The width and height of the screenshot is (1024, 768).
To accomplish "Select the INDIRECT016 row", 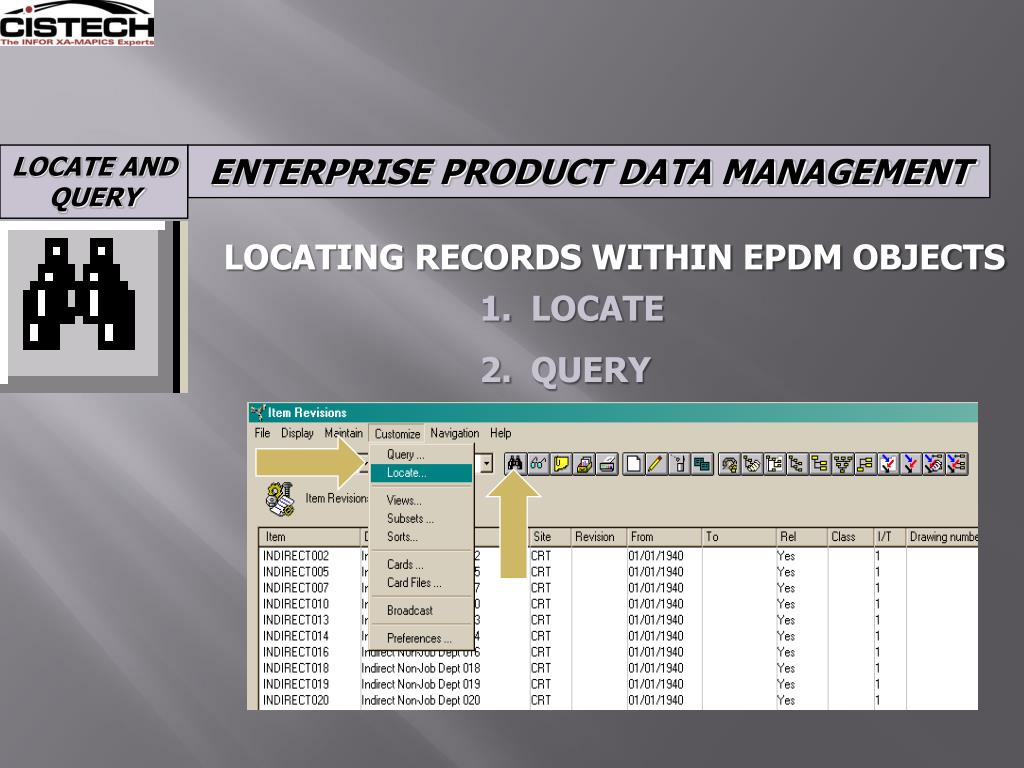I will click(x=618, y=652).
